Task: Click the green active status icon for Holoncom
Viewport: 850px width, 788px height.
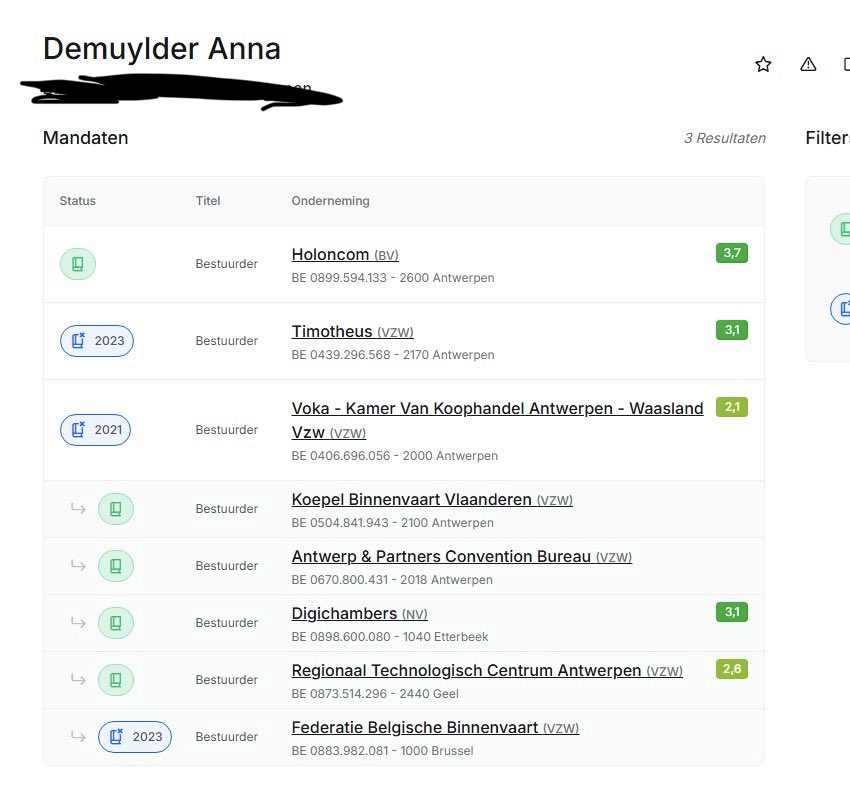Action: point(78,264)
